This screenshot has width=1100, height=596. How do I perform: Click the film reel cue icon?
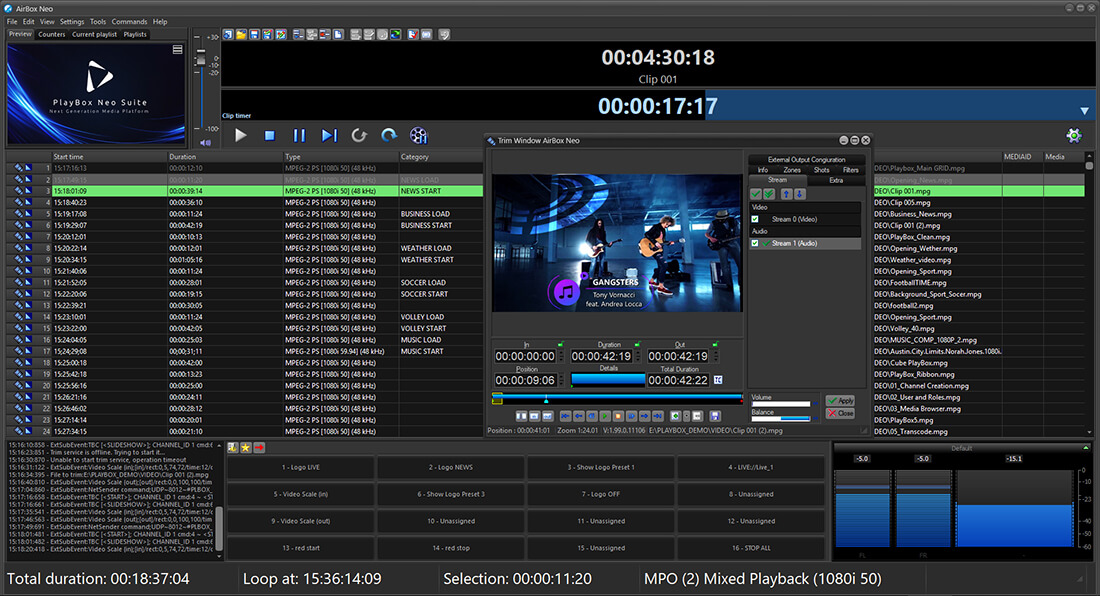tap(418, 135)
